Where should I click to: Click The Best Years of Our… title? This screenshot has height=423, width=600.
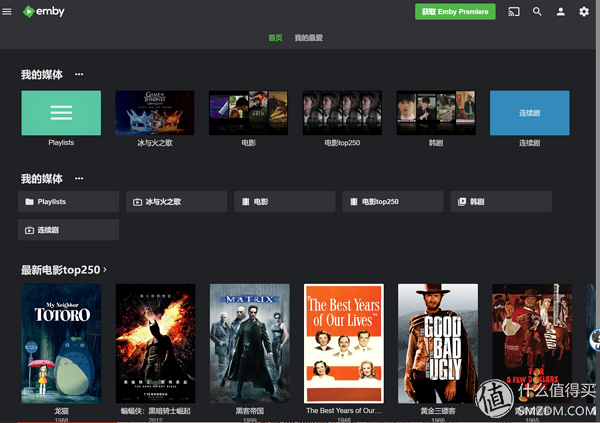tap(344, 410)
